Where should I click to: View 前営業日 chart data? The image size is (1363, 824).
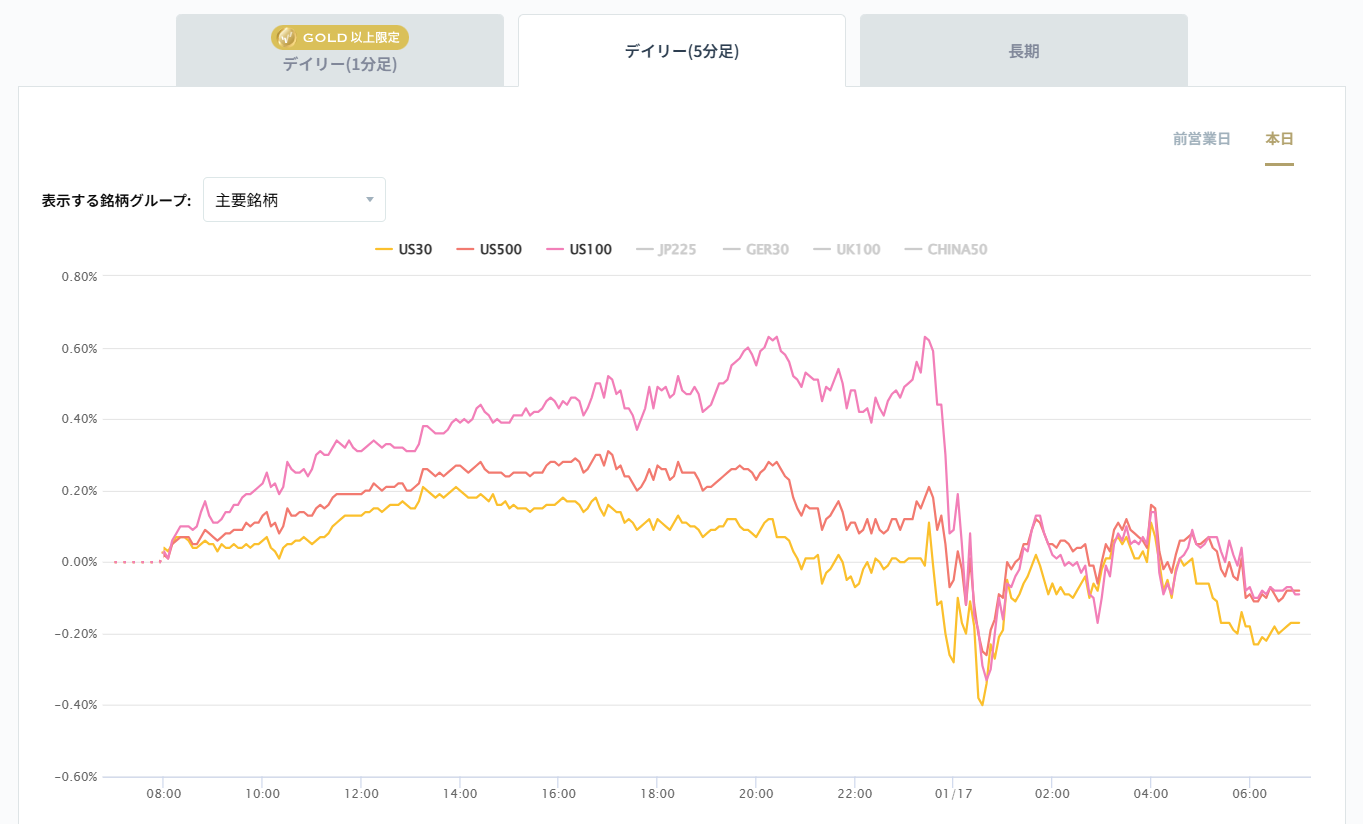click(1201, 139)
